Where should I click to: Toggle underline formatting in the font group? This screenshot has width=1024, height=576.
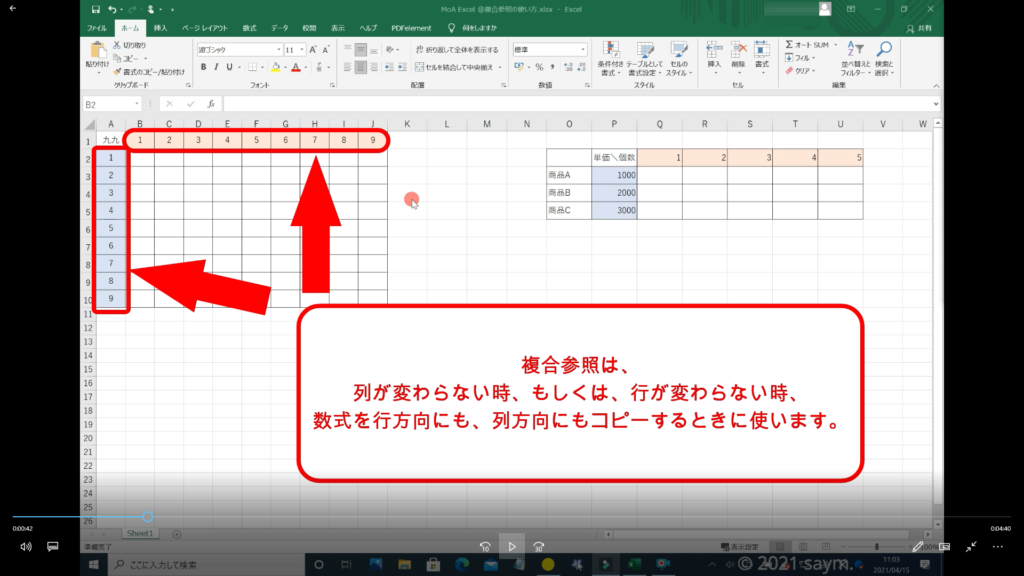click(230, 67)
